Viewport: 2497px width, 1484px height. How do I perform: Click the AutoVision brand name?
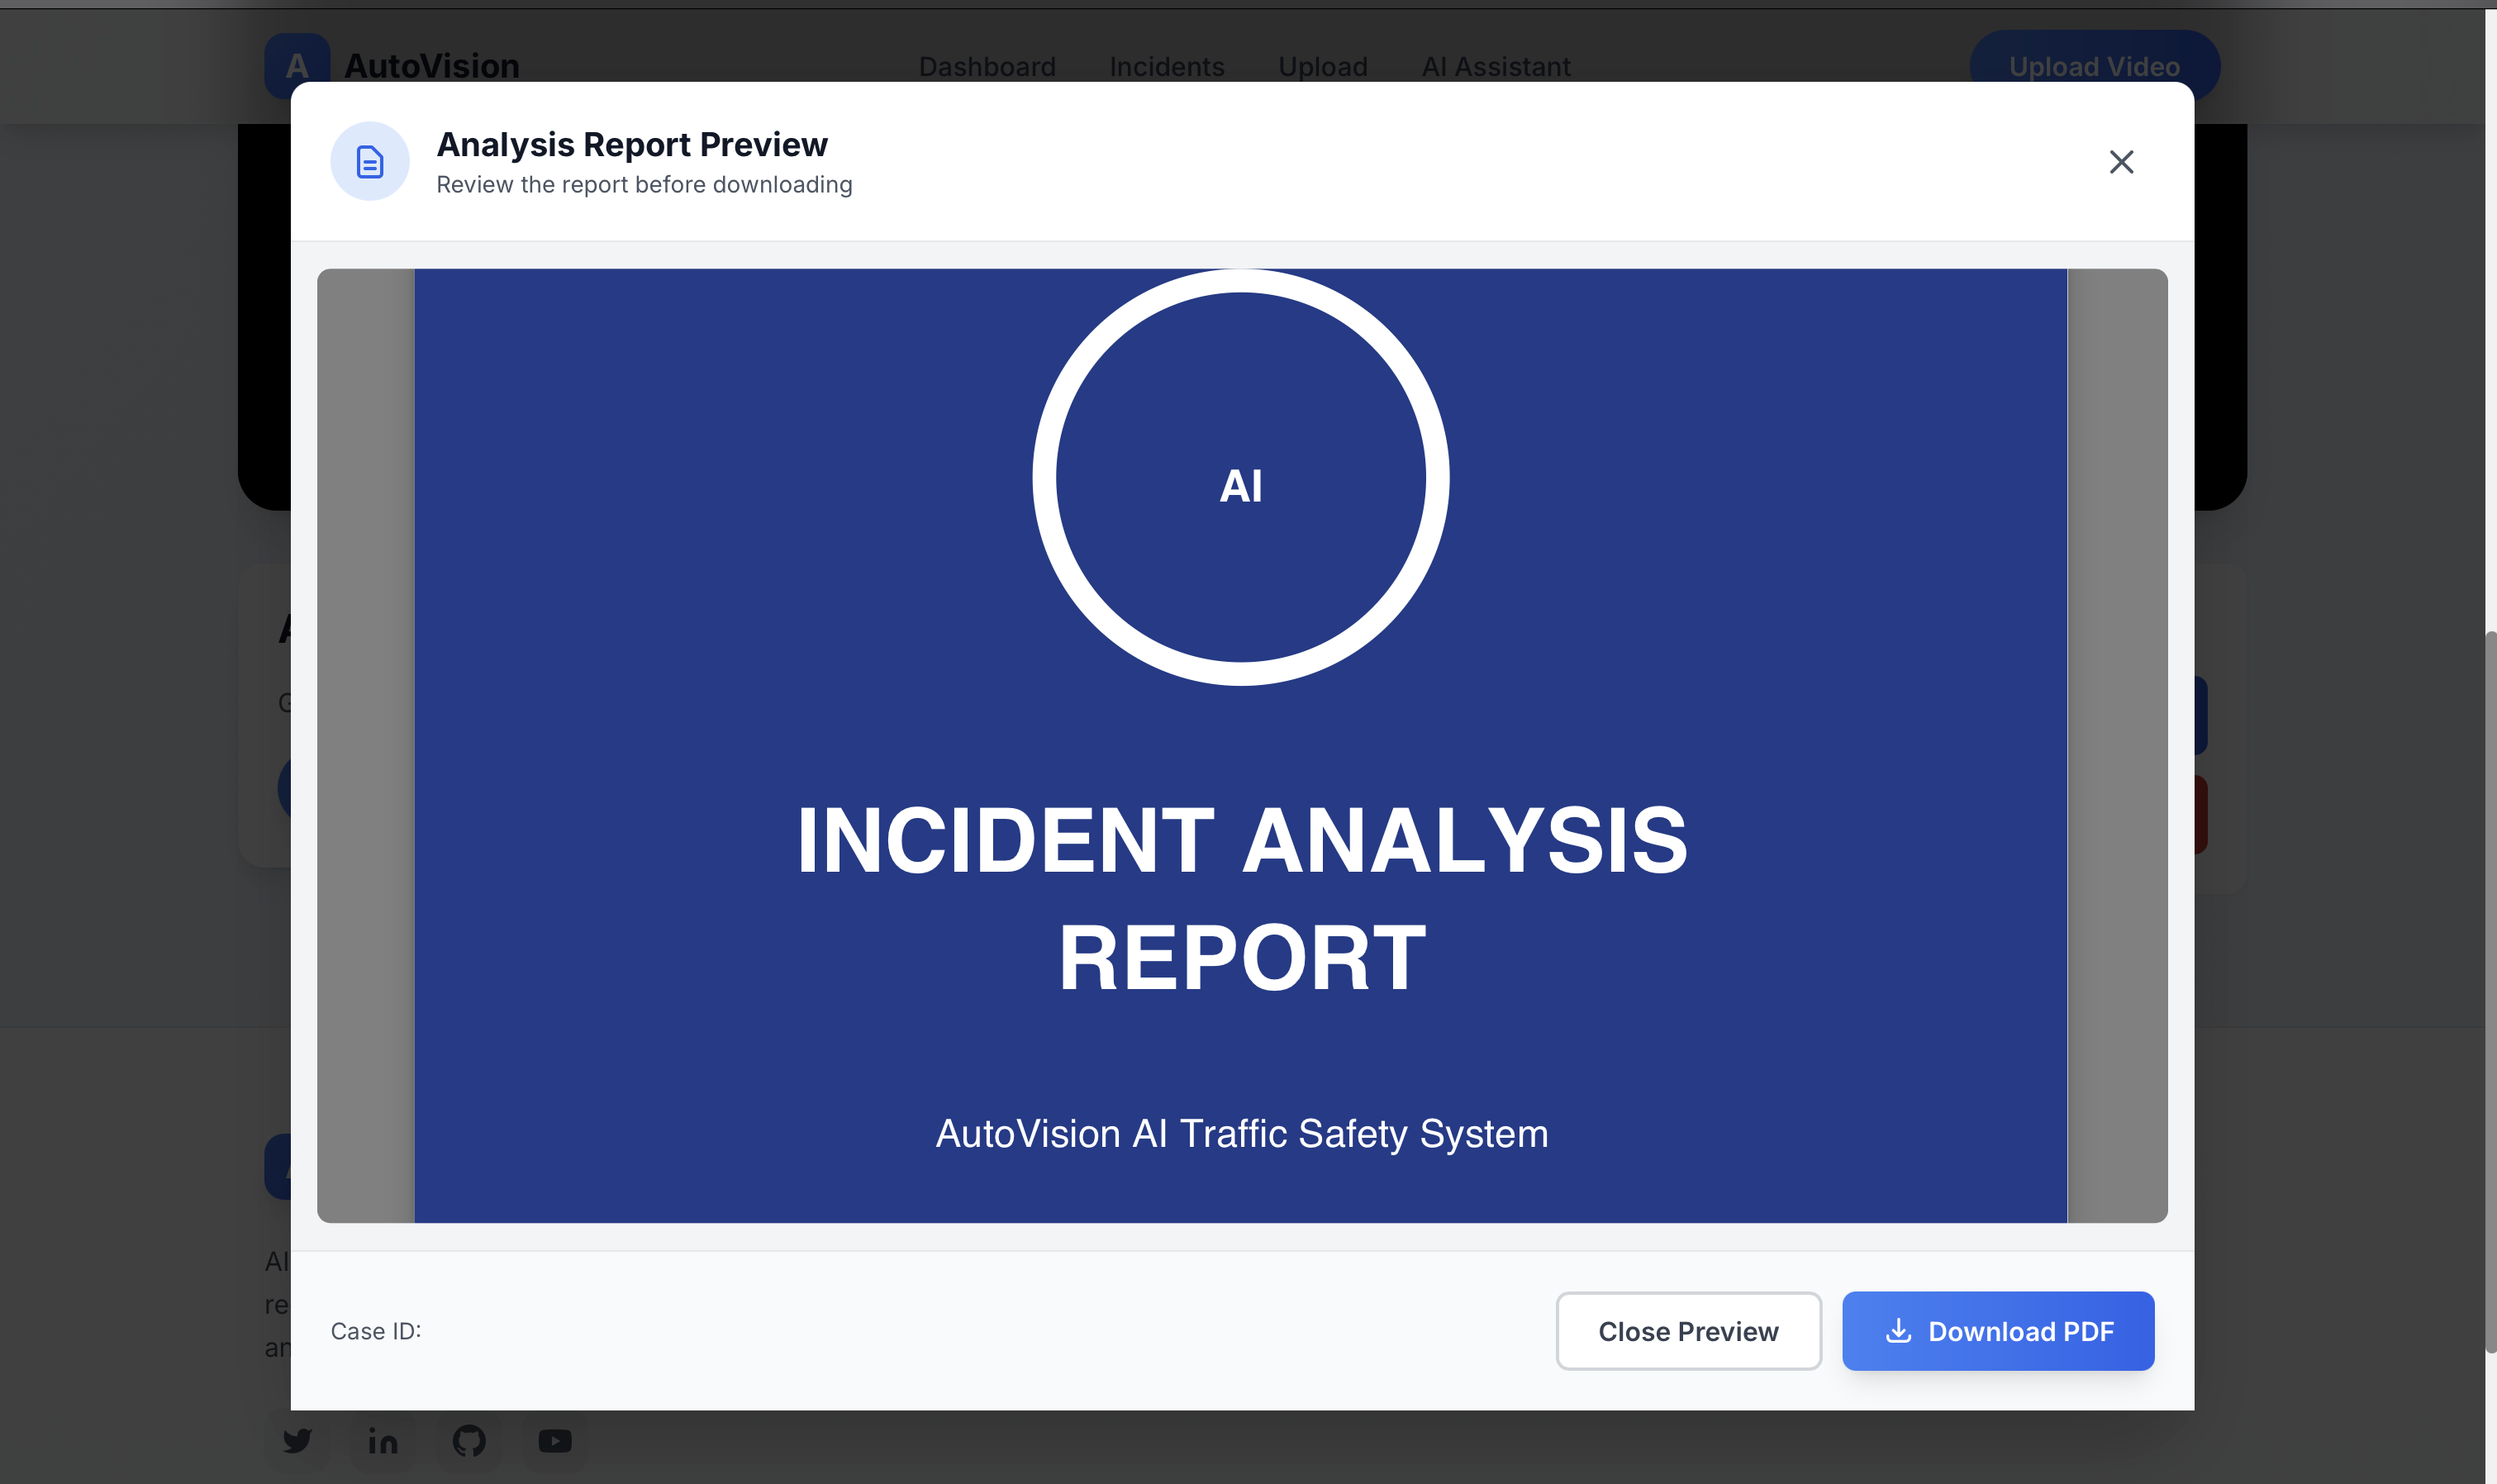pyautogui.click(x=431, y=66)
